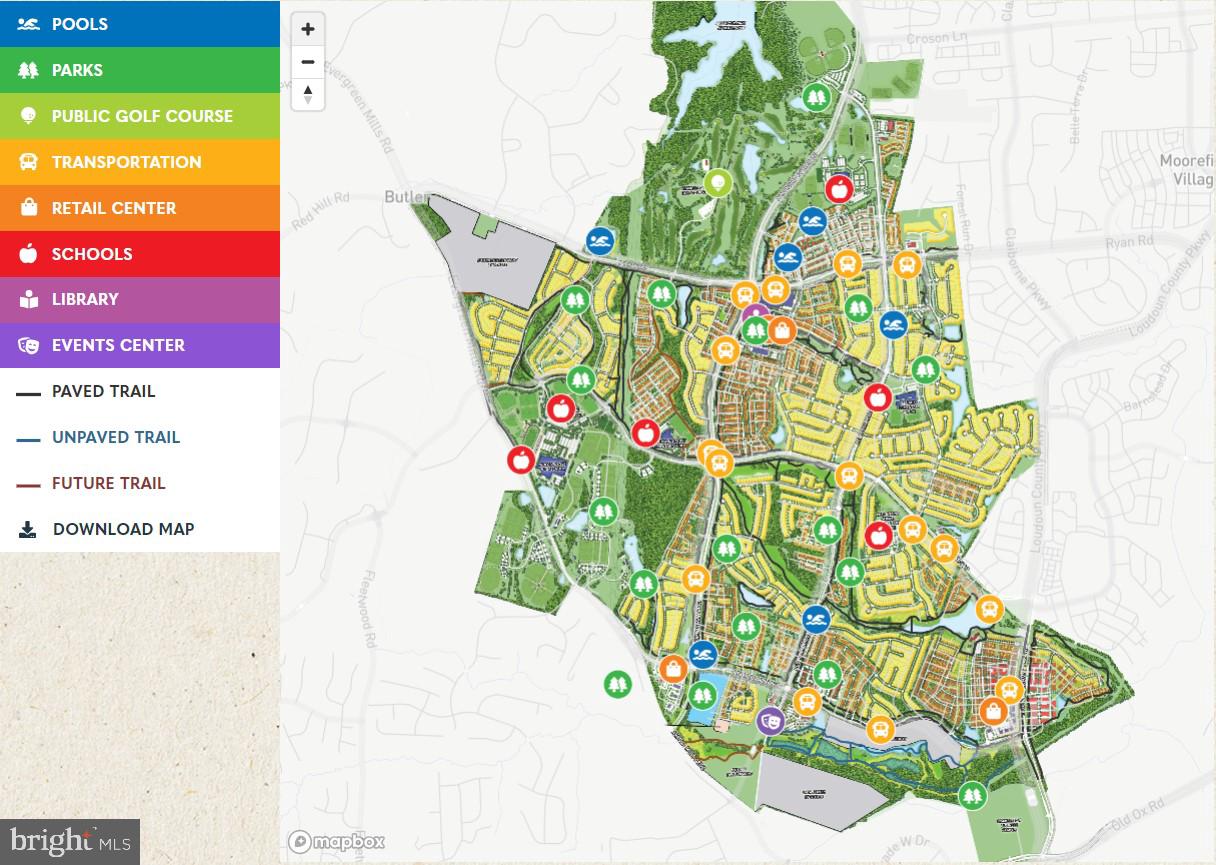1216x865 pixels.
Task: Select the southernmost park marker near Old Ox Rd
Action: tap(972, 796)
